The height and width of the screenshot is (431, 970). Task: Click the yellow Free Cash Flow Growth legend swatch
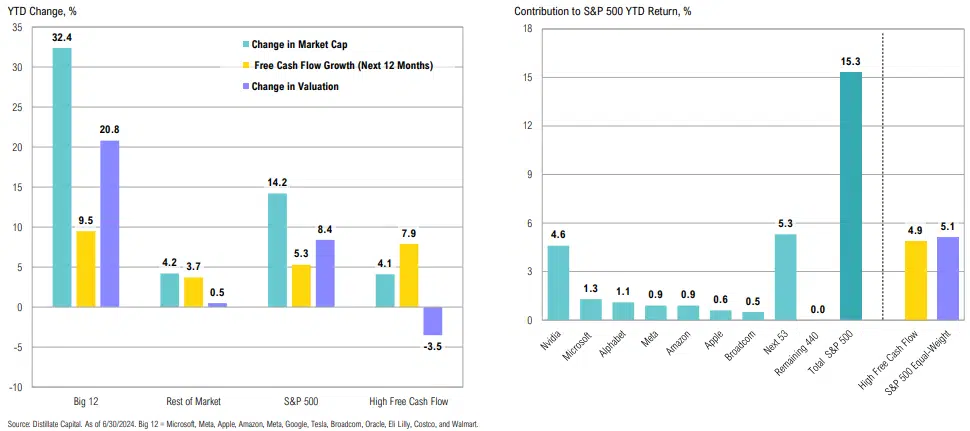click(244, 66)
